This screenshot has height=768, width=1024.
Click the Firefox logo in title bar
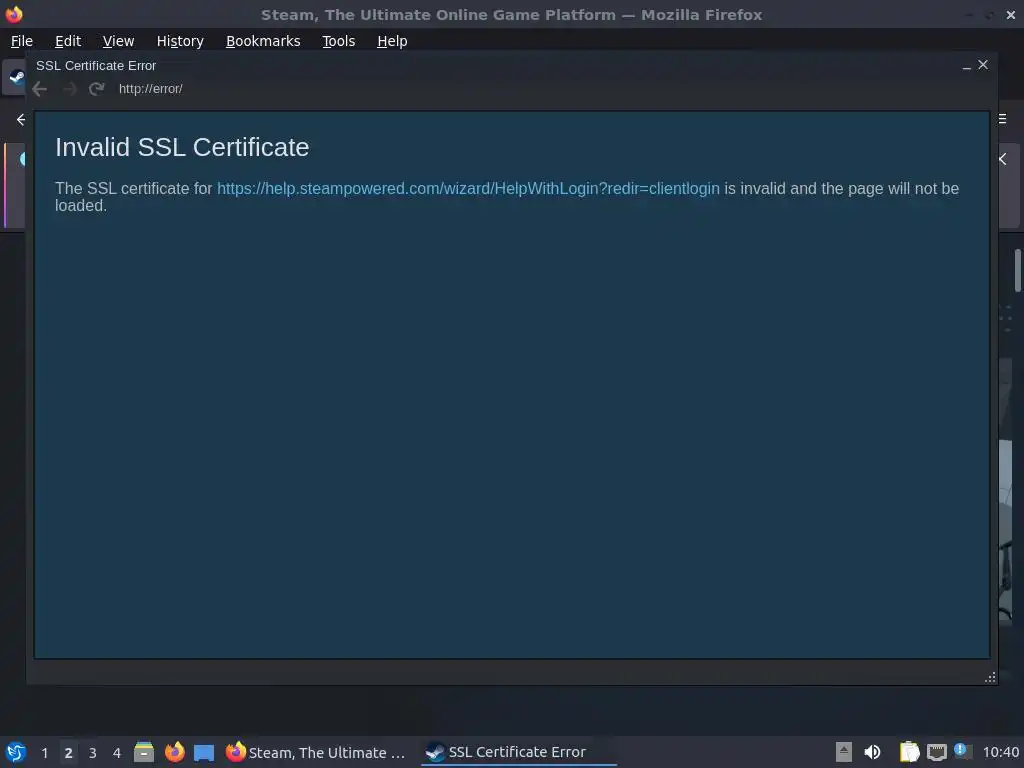(14, 14)
